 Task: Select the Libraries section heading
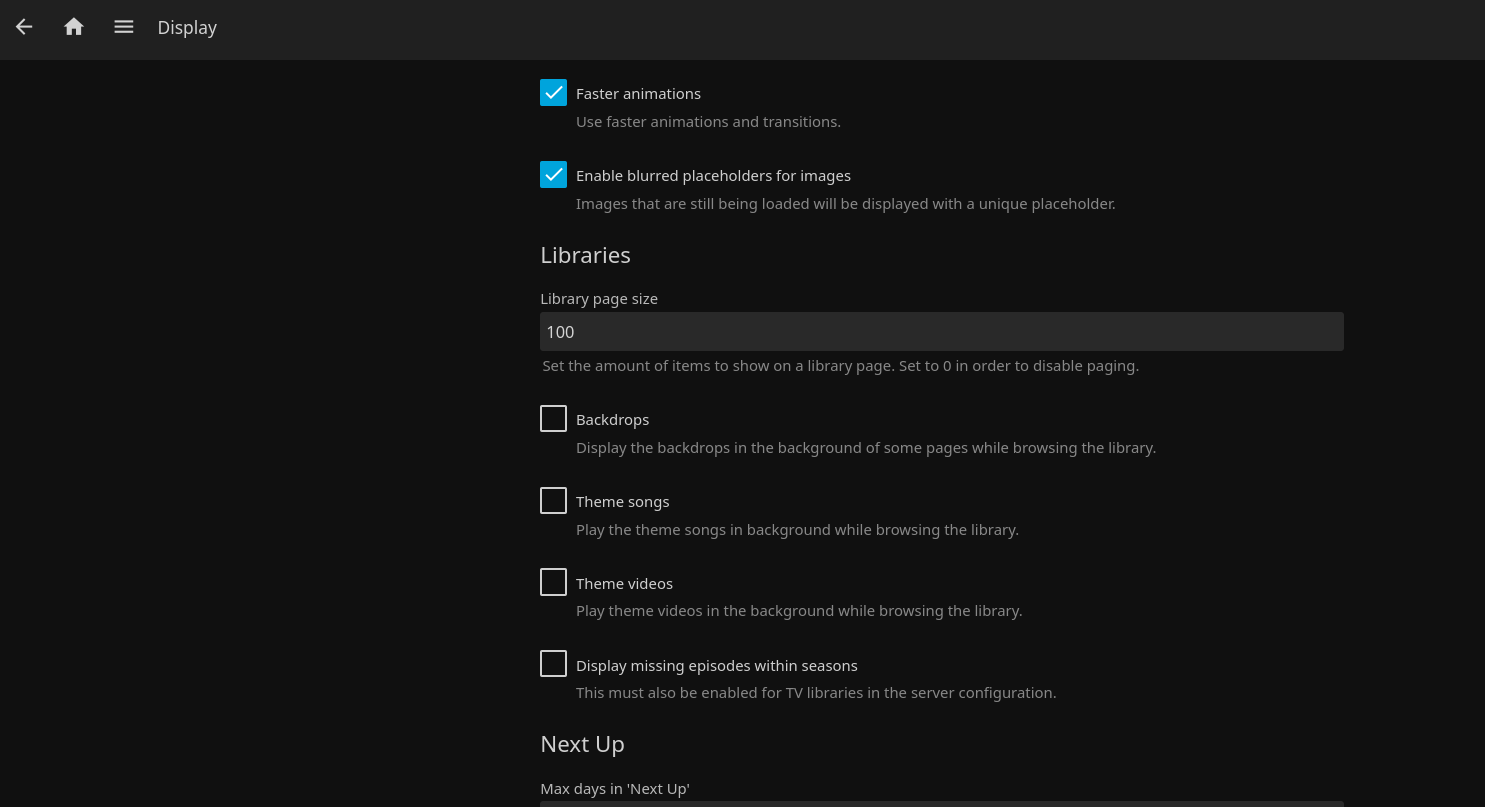pyautogui.click(x=585, y=255)
